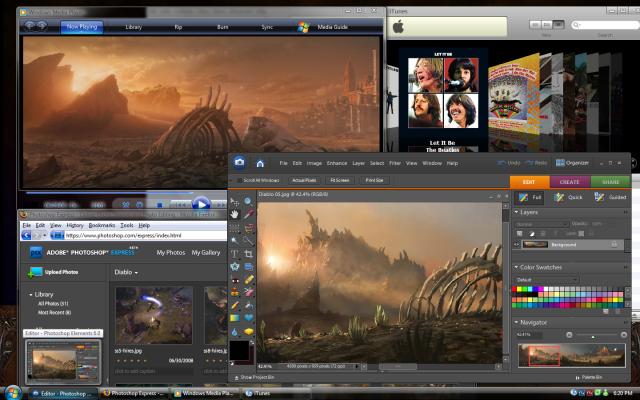Click the Fit Screen button

(340, 180)
